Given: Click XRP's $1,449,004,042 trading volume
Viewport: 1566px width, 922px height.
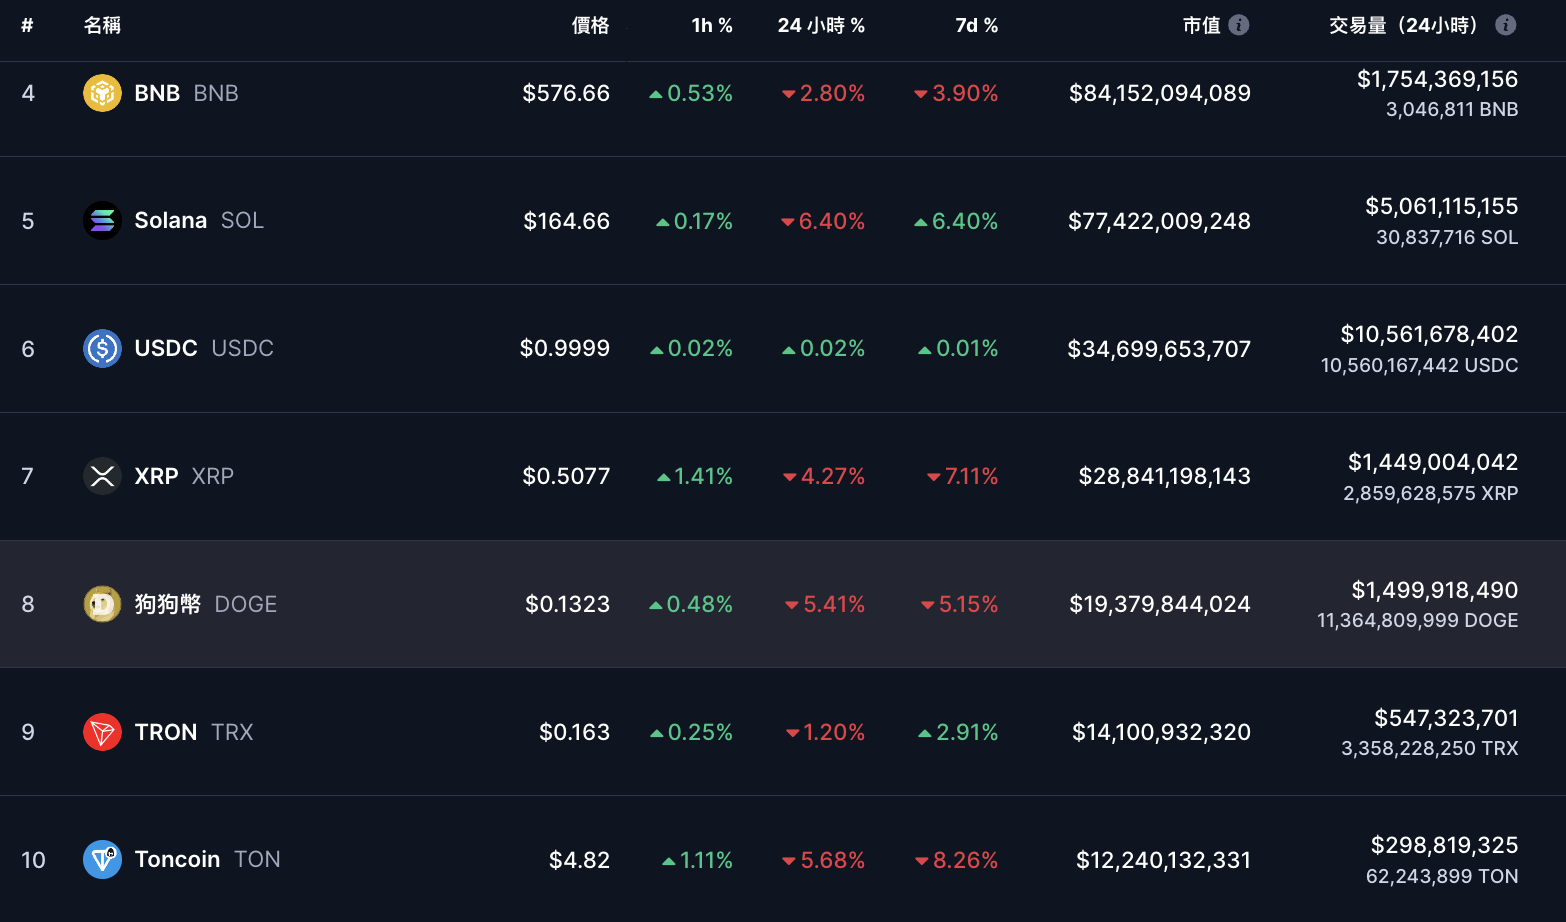Looking at the screenshot, I should tap(1432, 462).
